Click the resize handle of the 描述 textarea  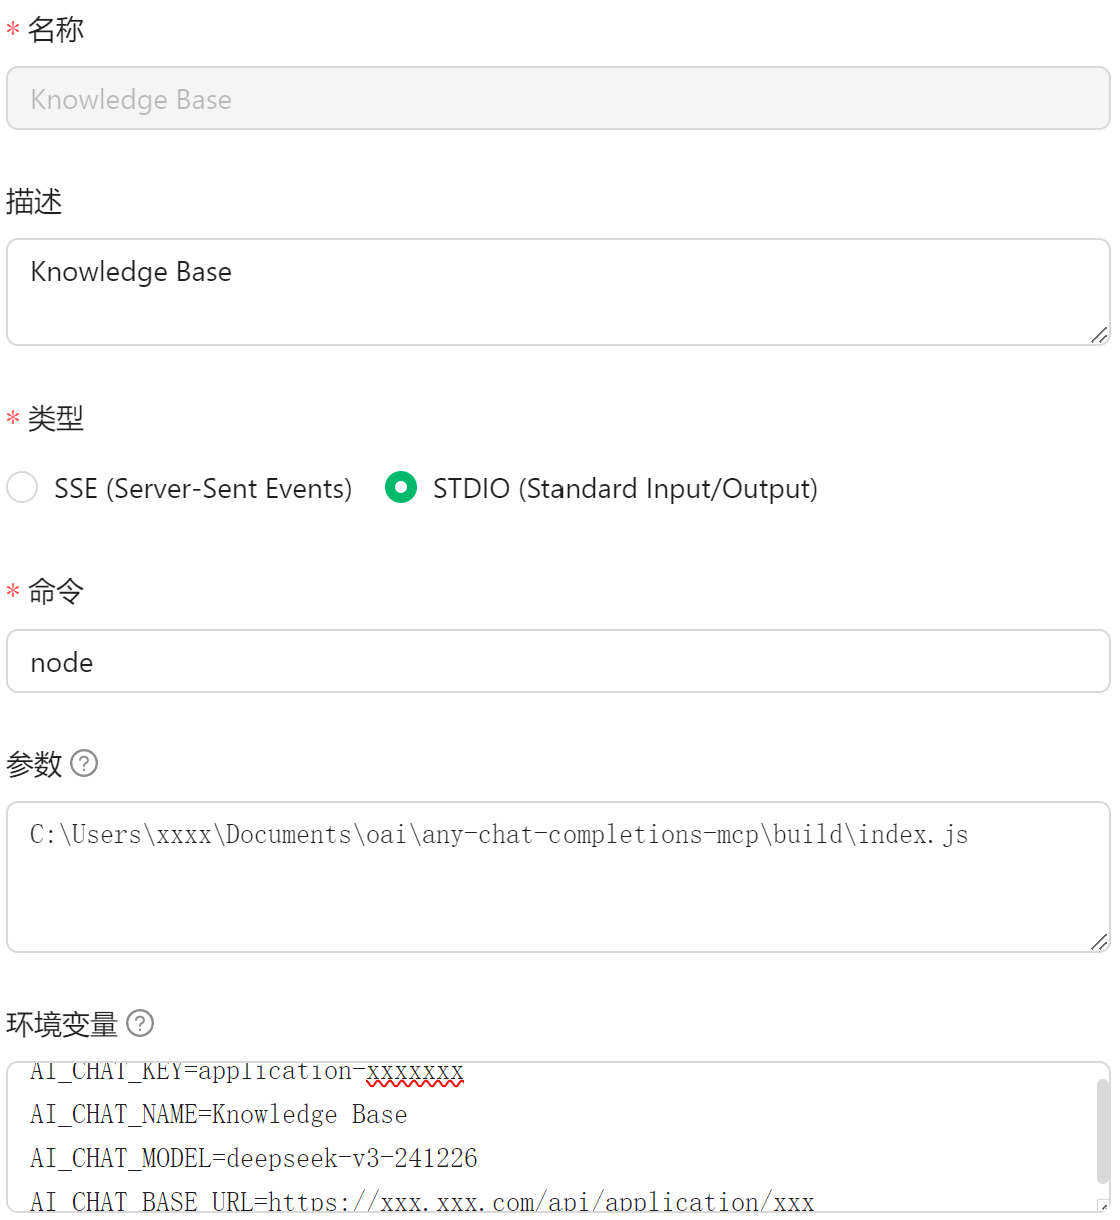coord(1099,335)
